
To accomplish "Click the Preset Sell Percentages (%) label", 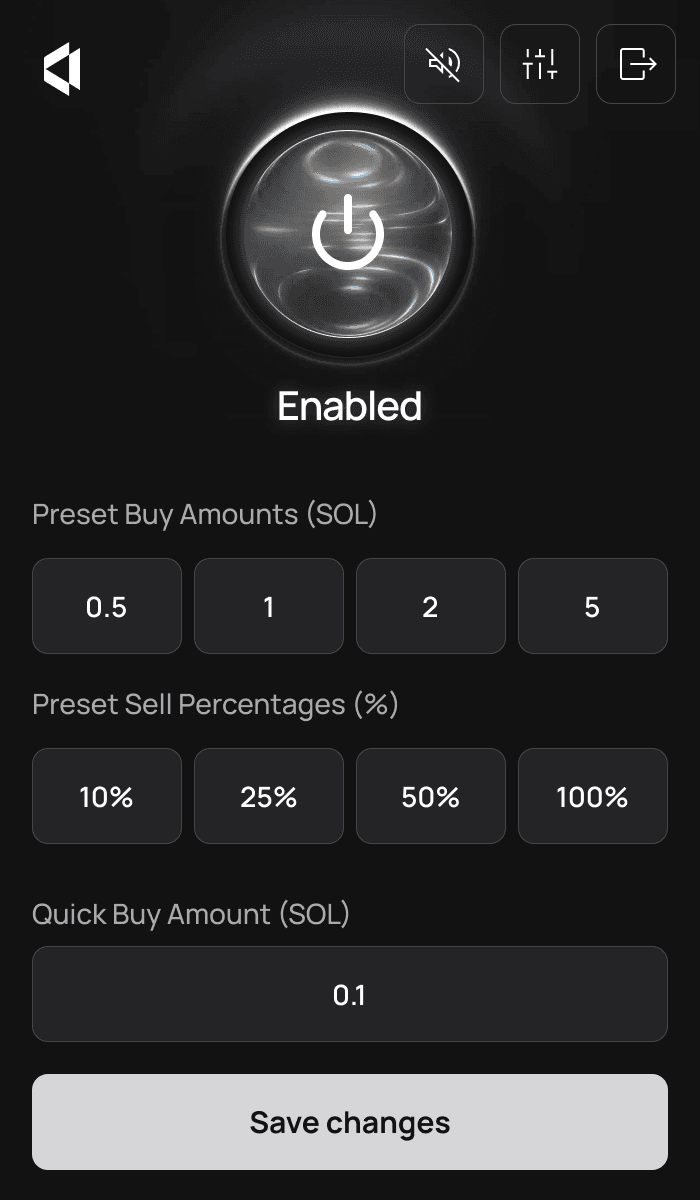I will (215, 705).
